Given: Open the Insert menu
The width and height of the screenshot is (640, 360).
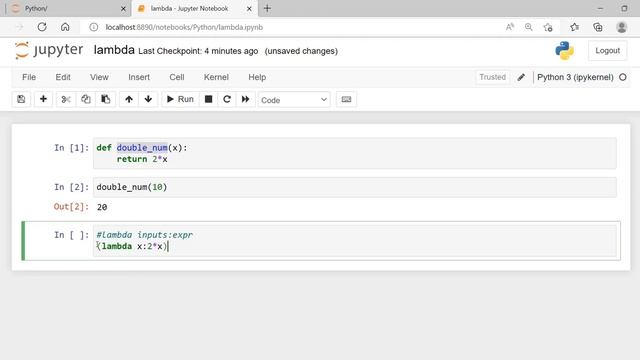Looking at the screenshot, I should click(139, 77).
